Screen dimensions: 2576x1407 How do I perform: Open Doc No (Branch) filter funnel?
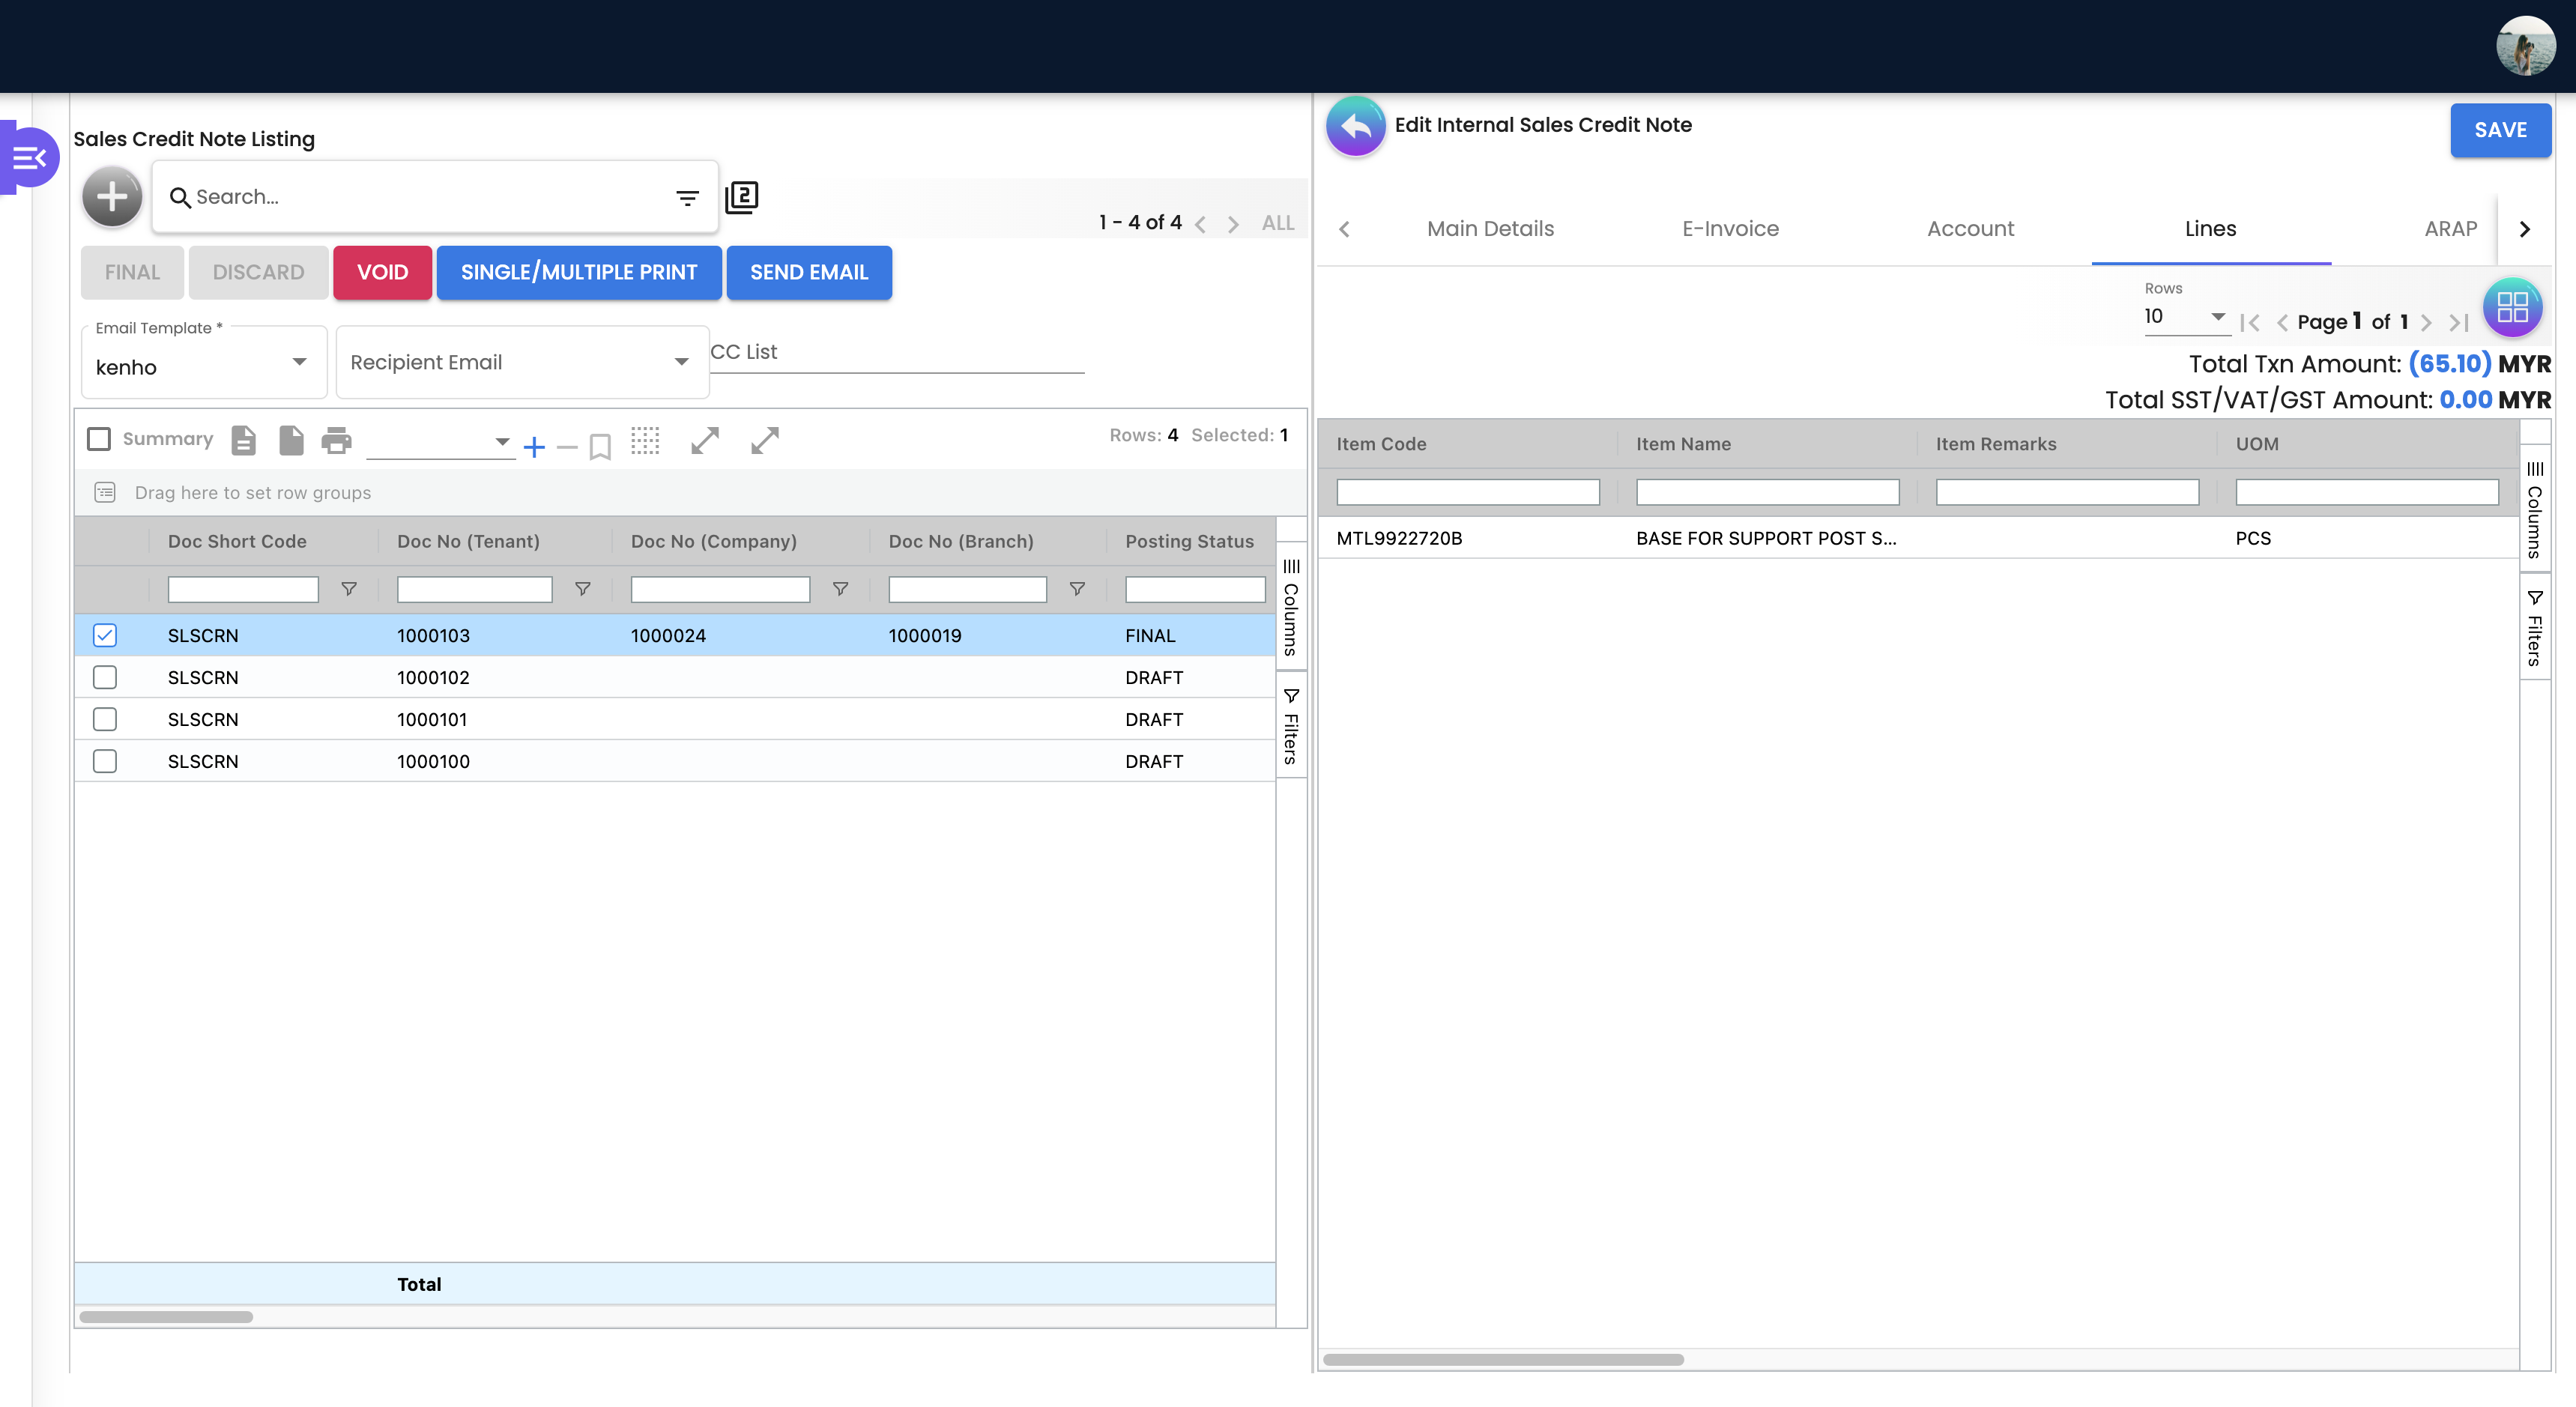(1077, 589)
